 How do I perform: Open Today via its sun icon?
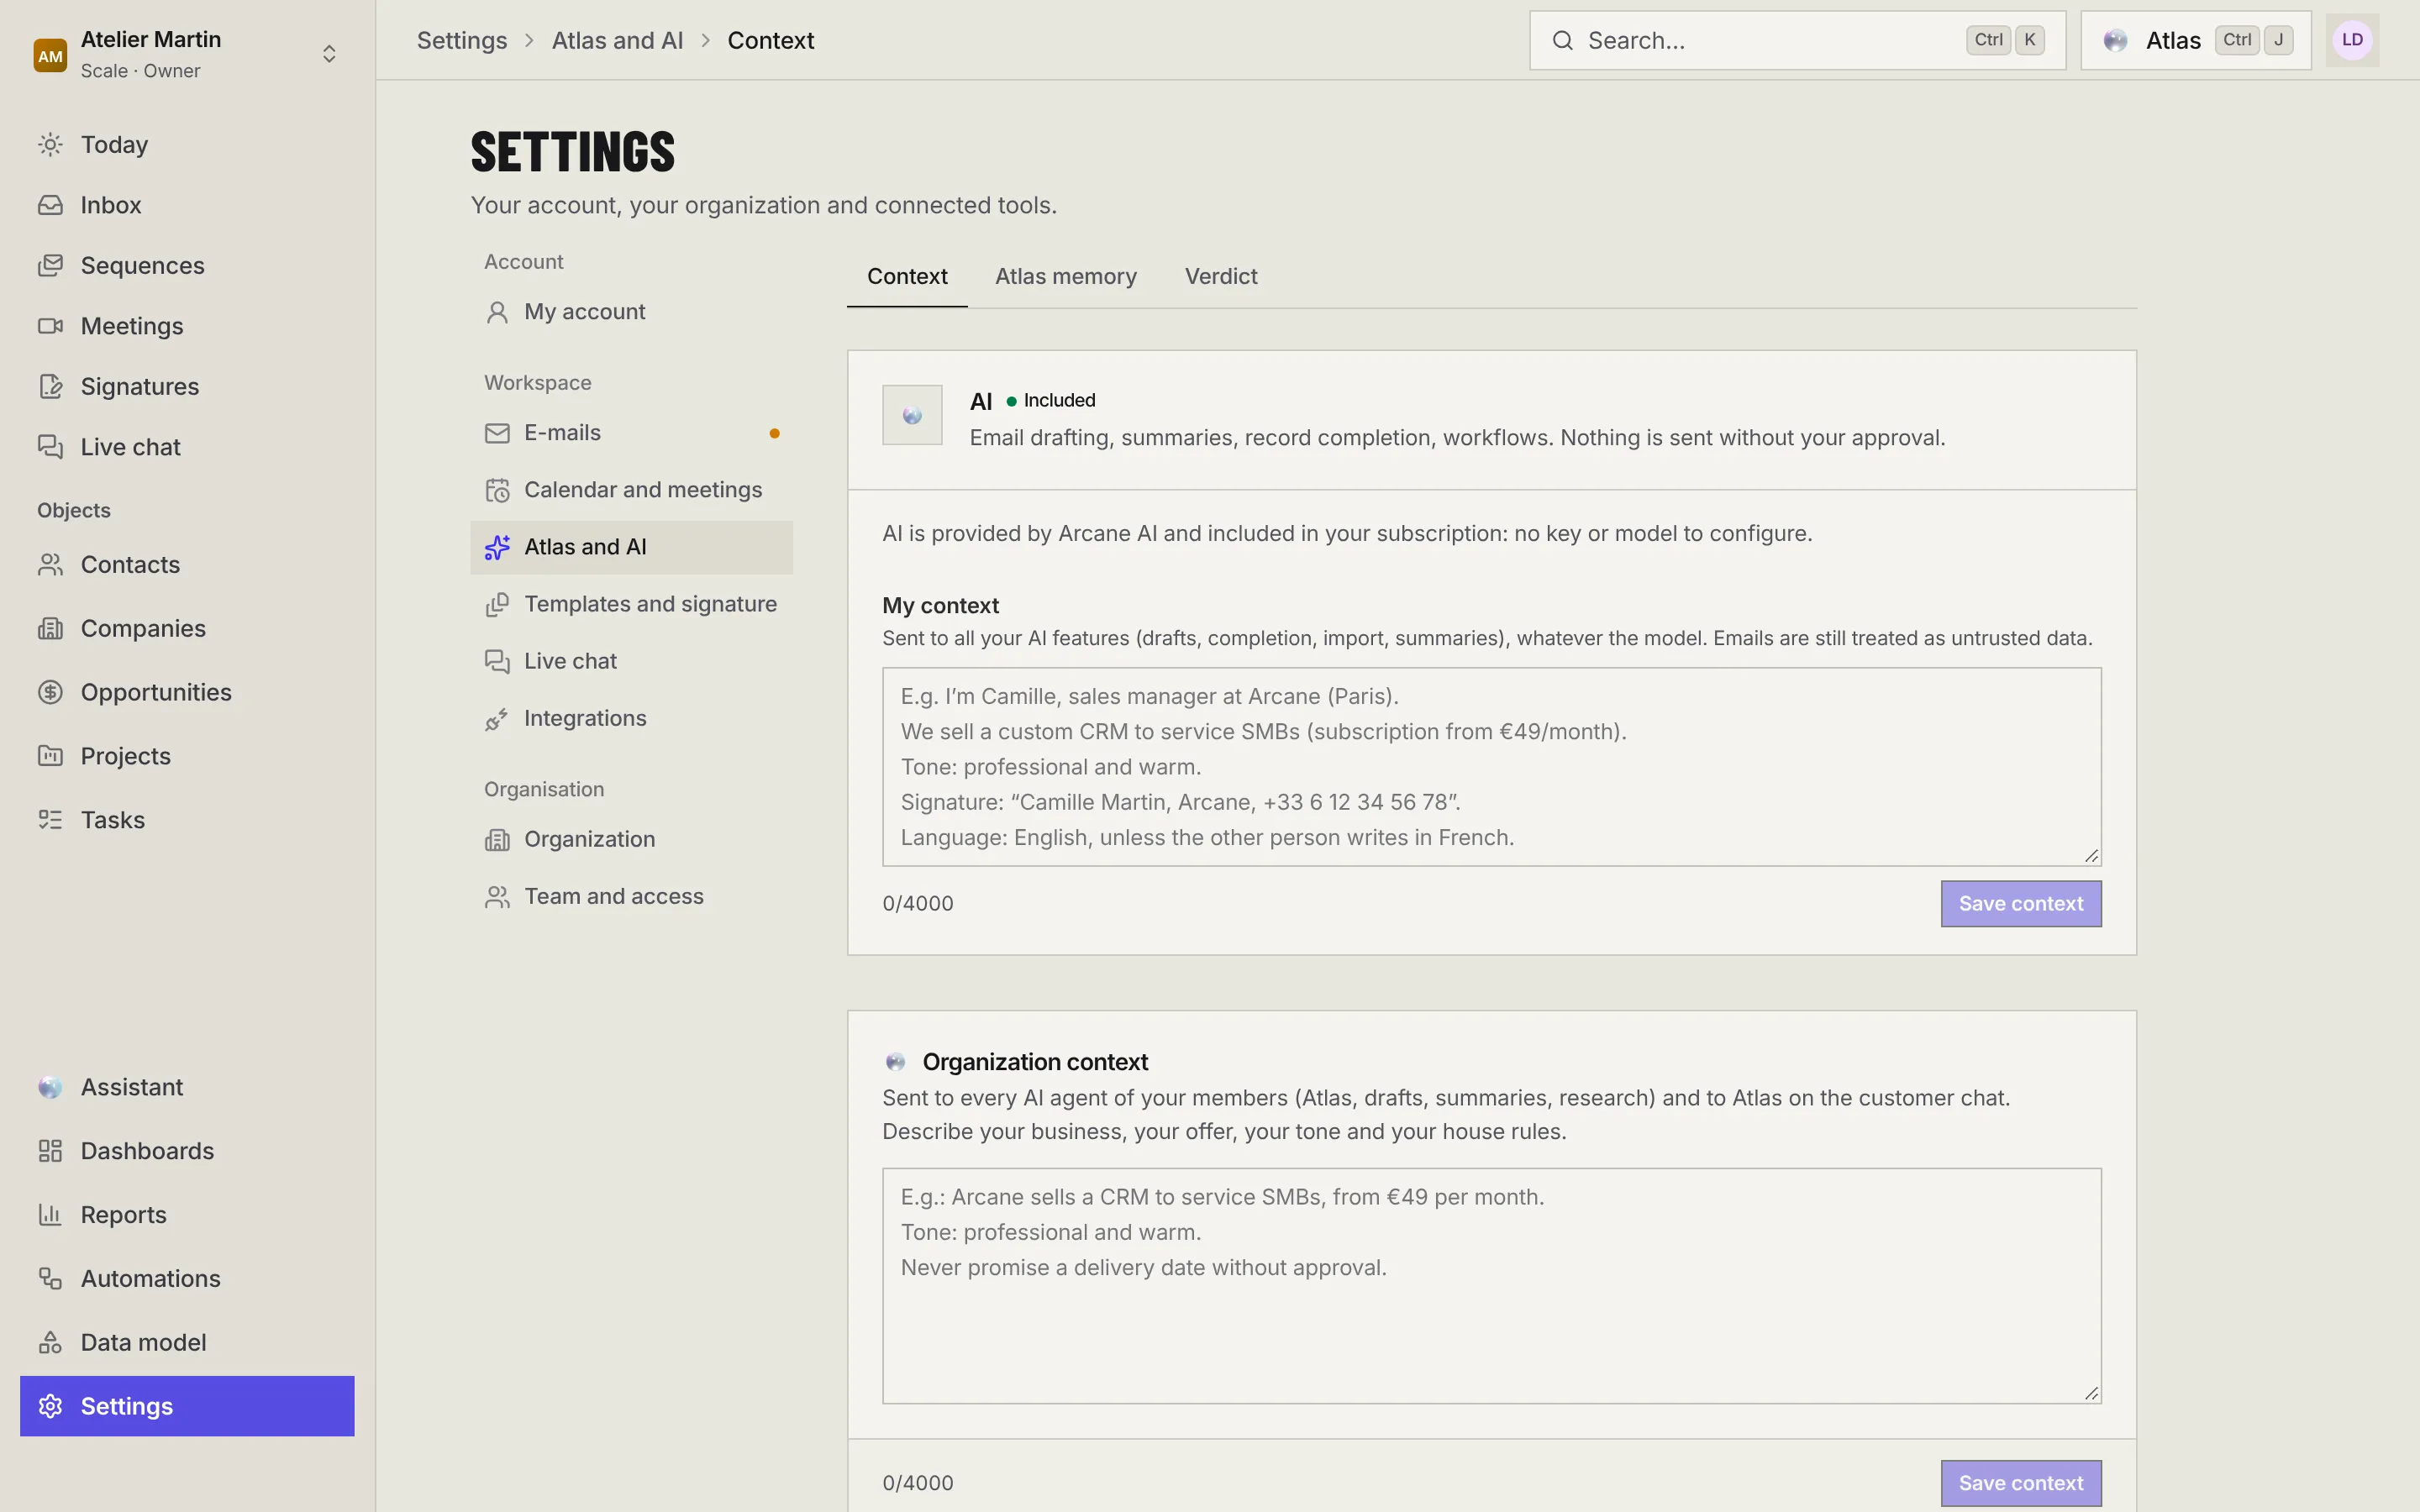coord(50,145)
